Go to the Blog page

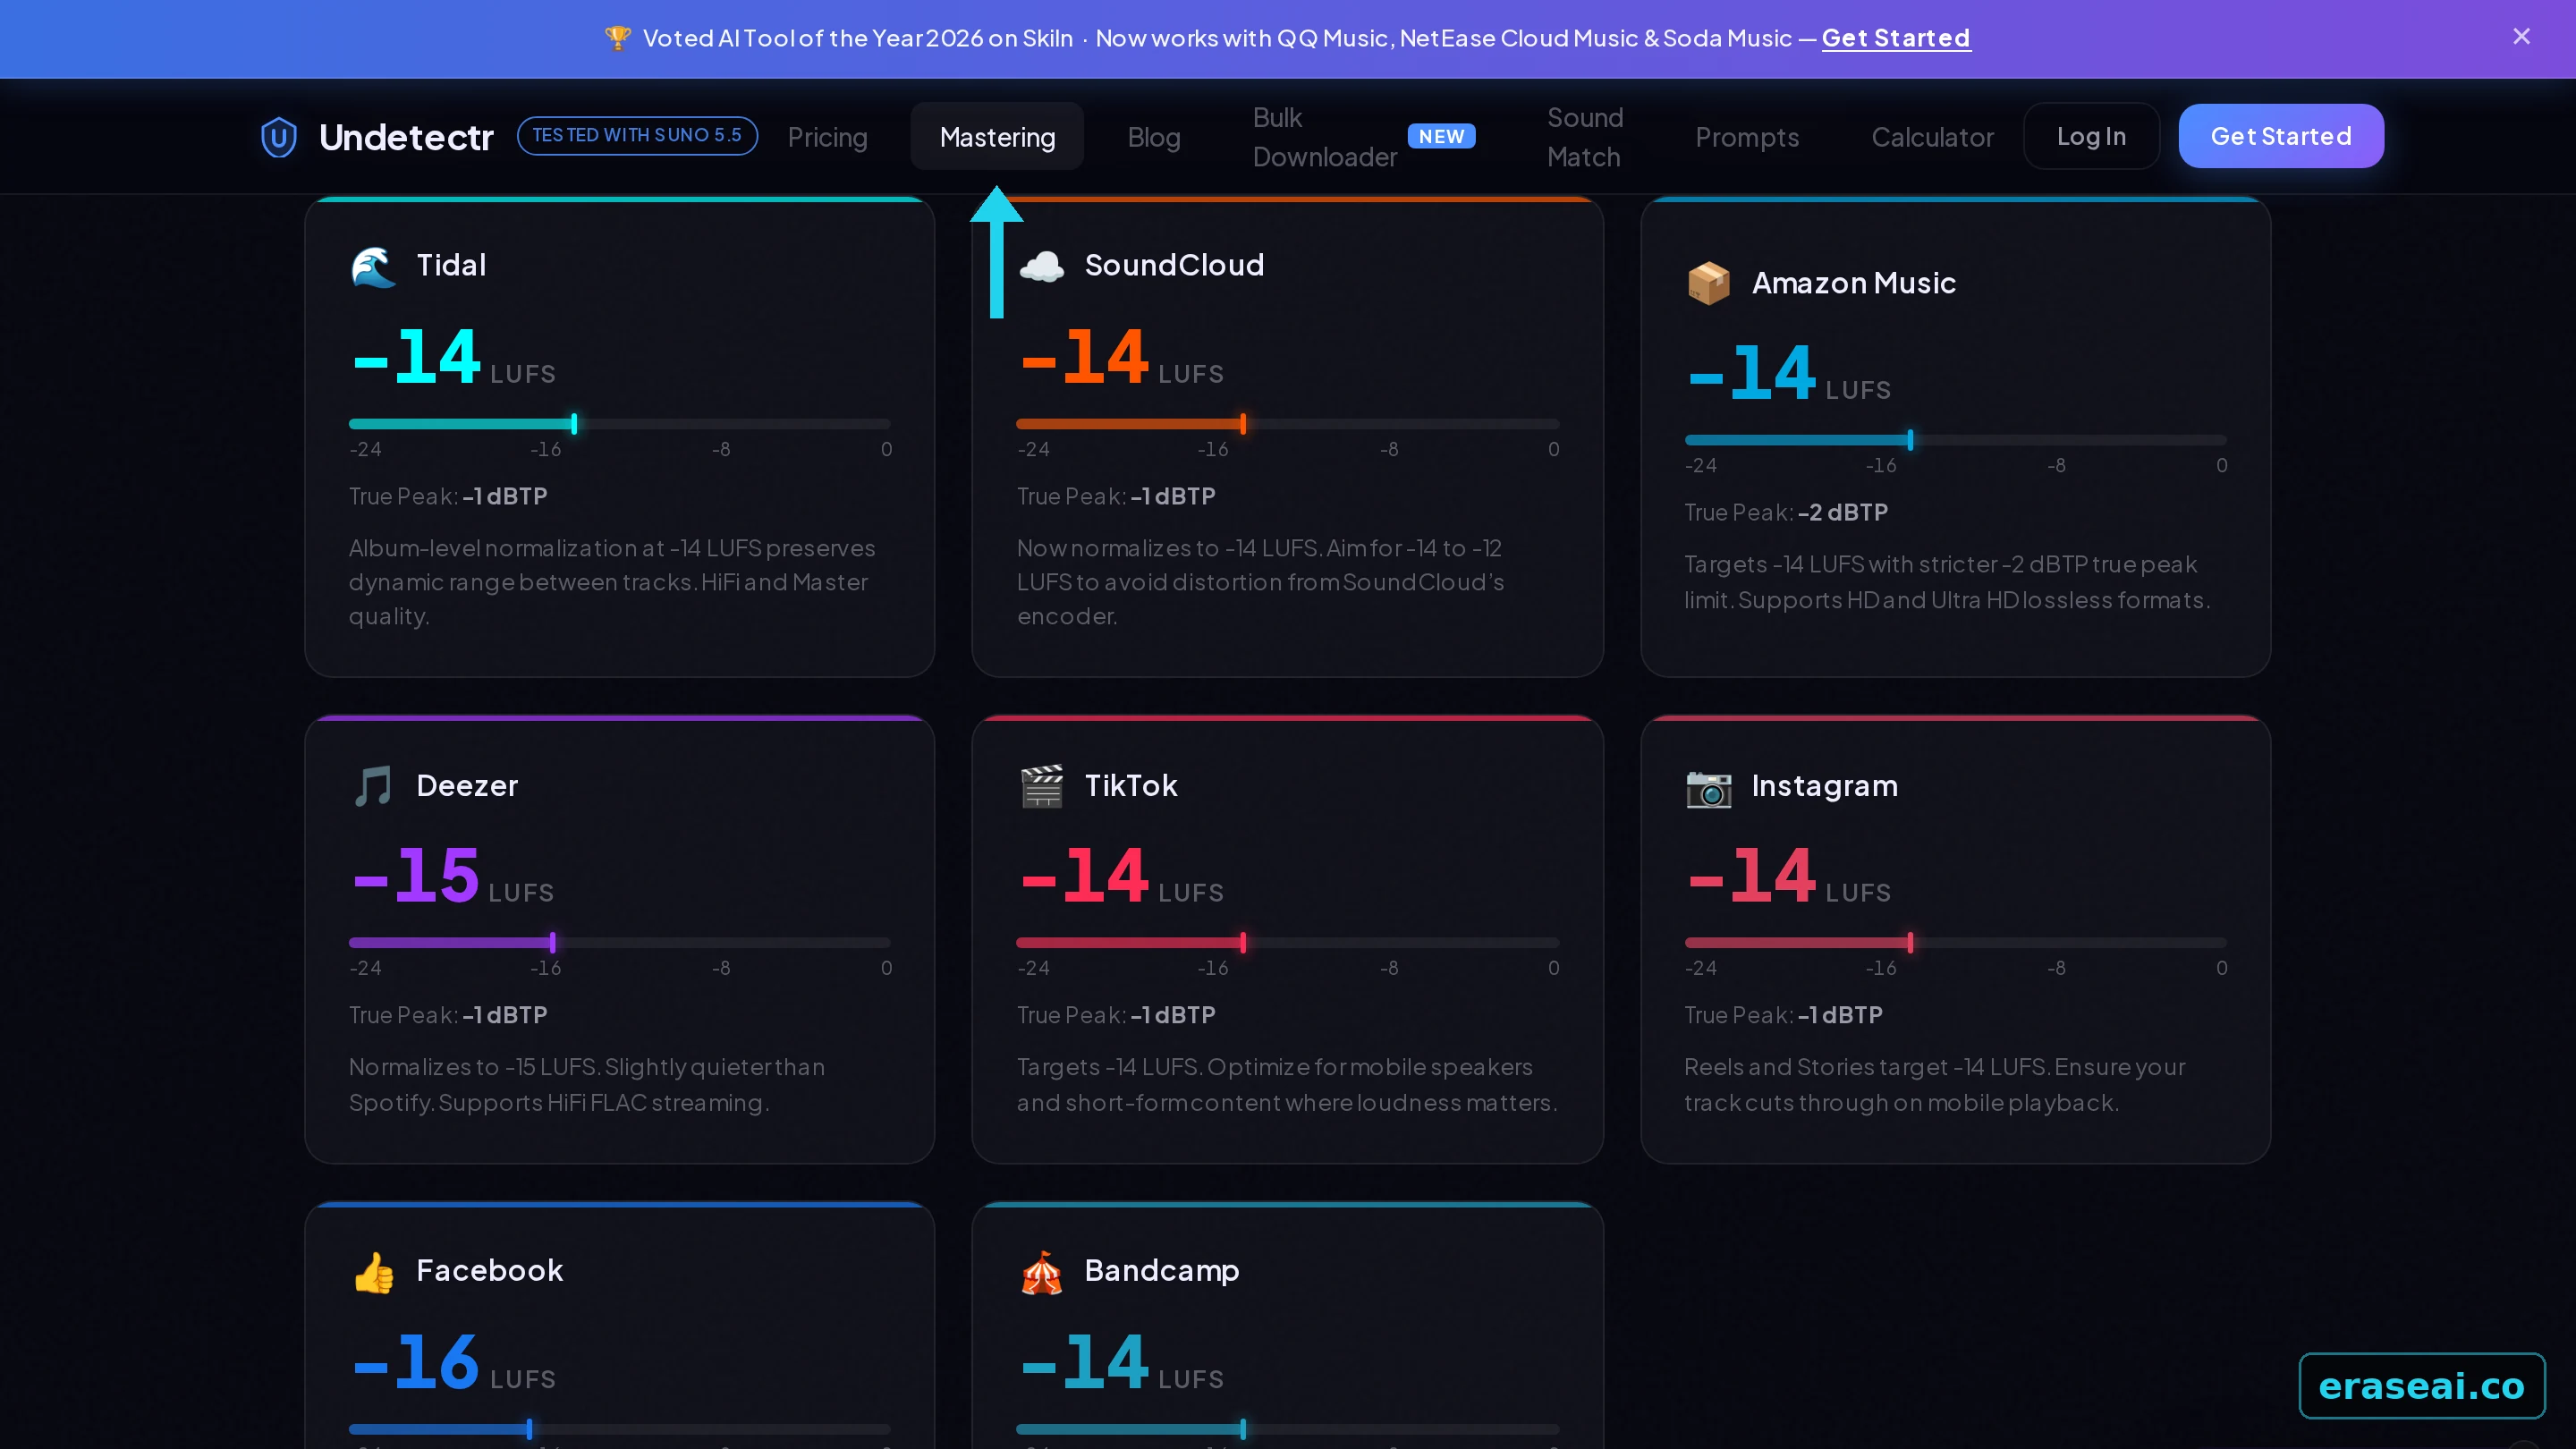[x=1154, y=137]
